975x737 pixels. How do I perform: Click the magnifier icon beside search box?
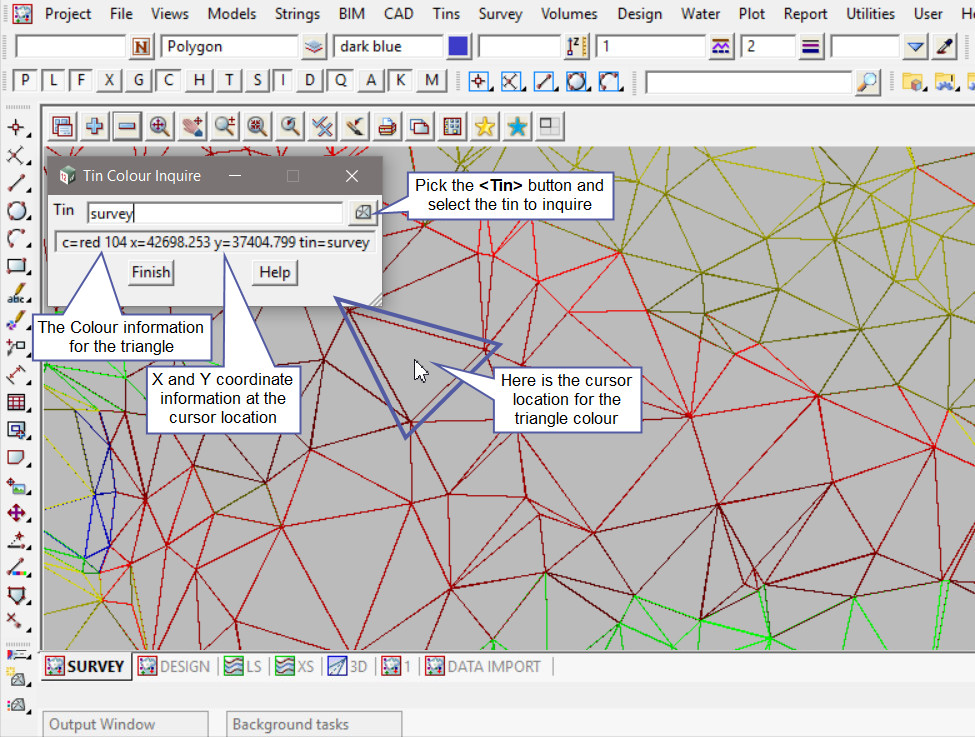(868, 82)
